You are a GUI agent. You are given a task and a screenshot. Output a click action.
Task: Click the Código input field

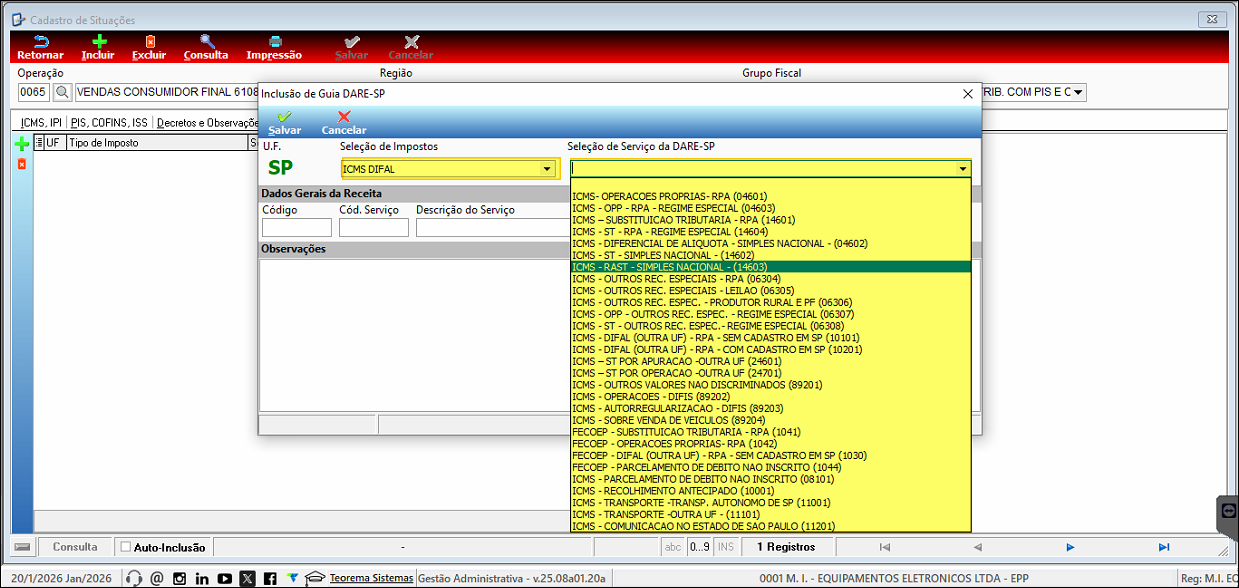pyautogui.click(x=296, y=228)
